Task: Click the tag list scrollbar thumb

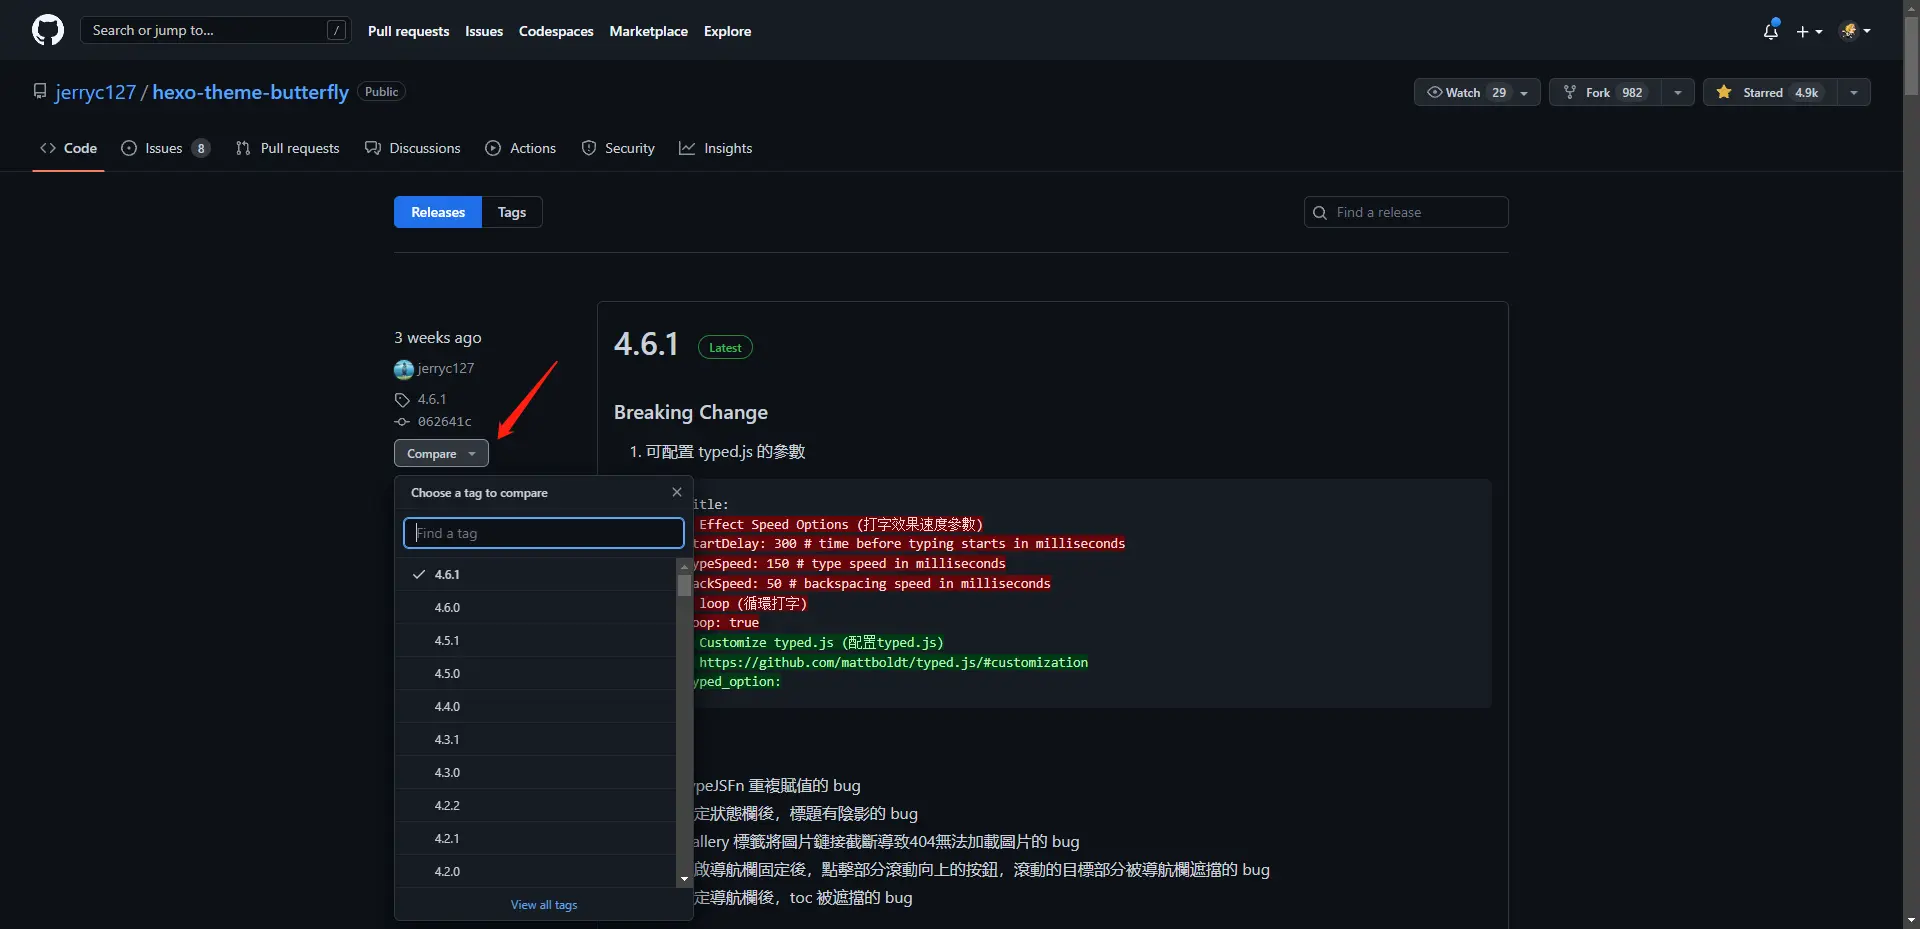Action: click(685, 585)
